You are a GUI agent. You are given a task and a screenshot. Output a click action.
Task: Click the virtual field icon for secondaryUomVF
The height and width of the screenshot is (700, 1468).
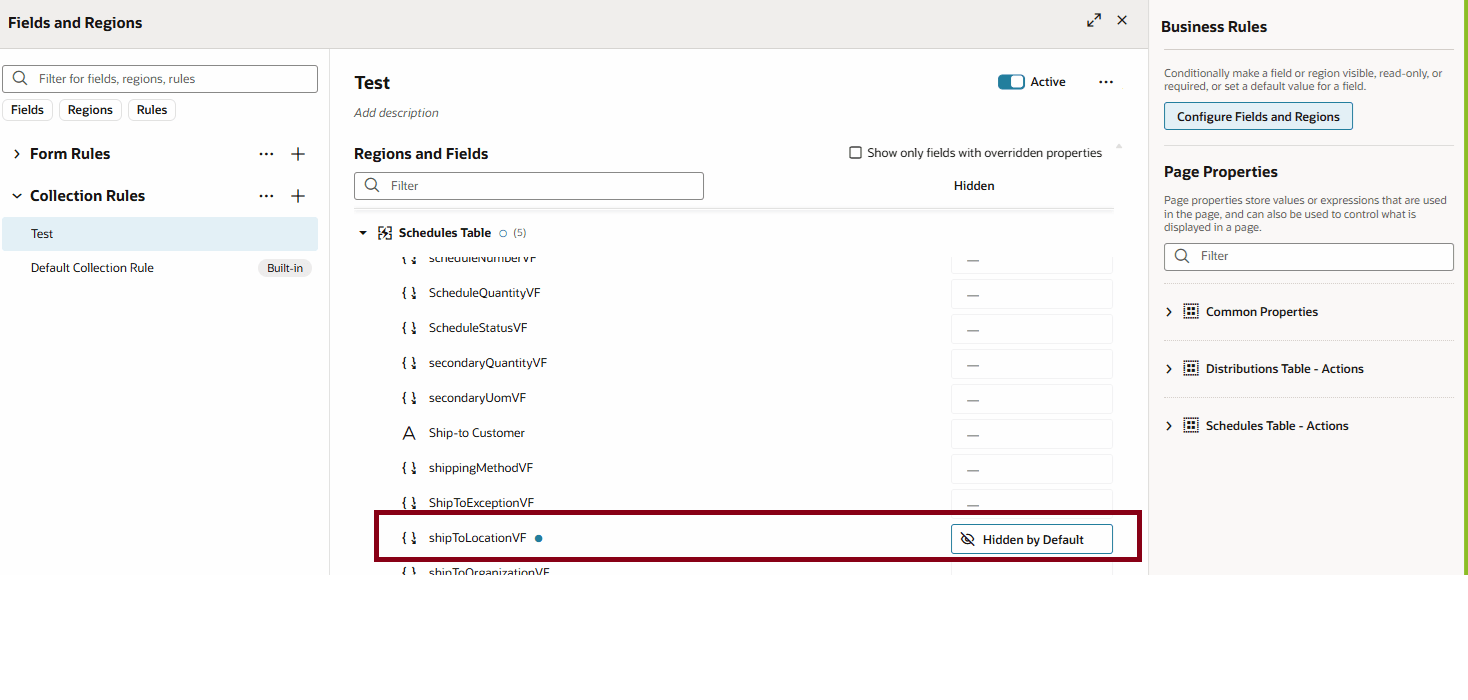(x=409, y=398)
